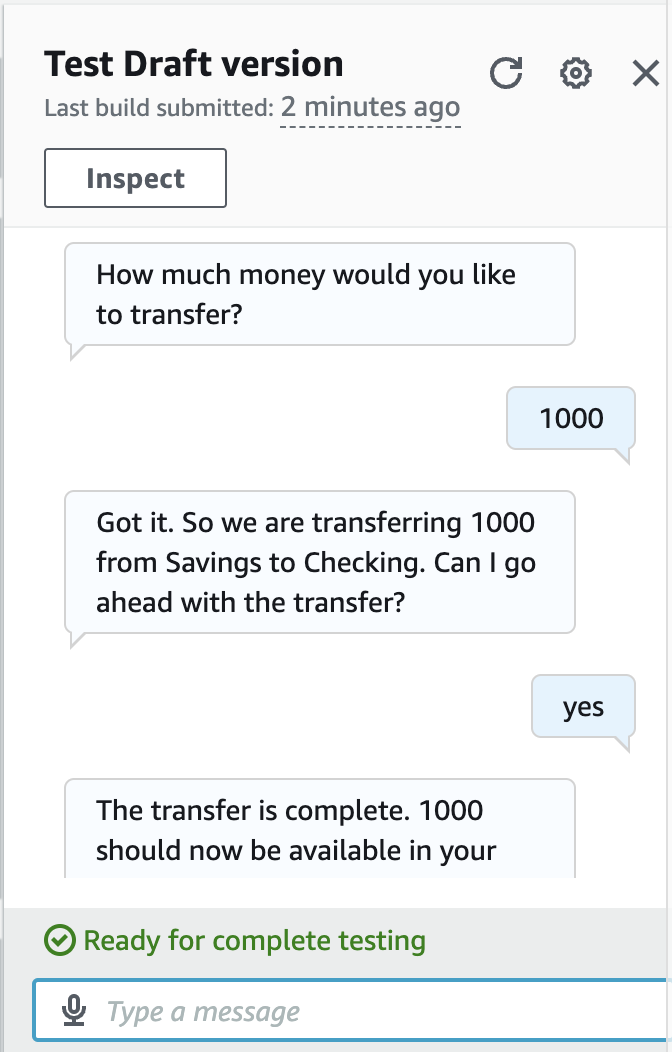Viewport: 672px width, 1052px height.
Task: Click the "Last build submitted" label
Action: point(159,108)
